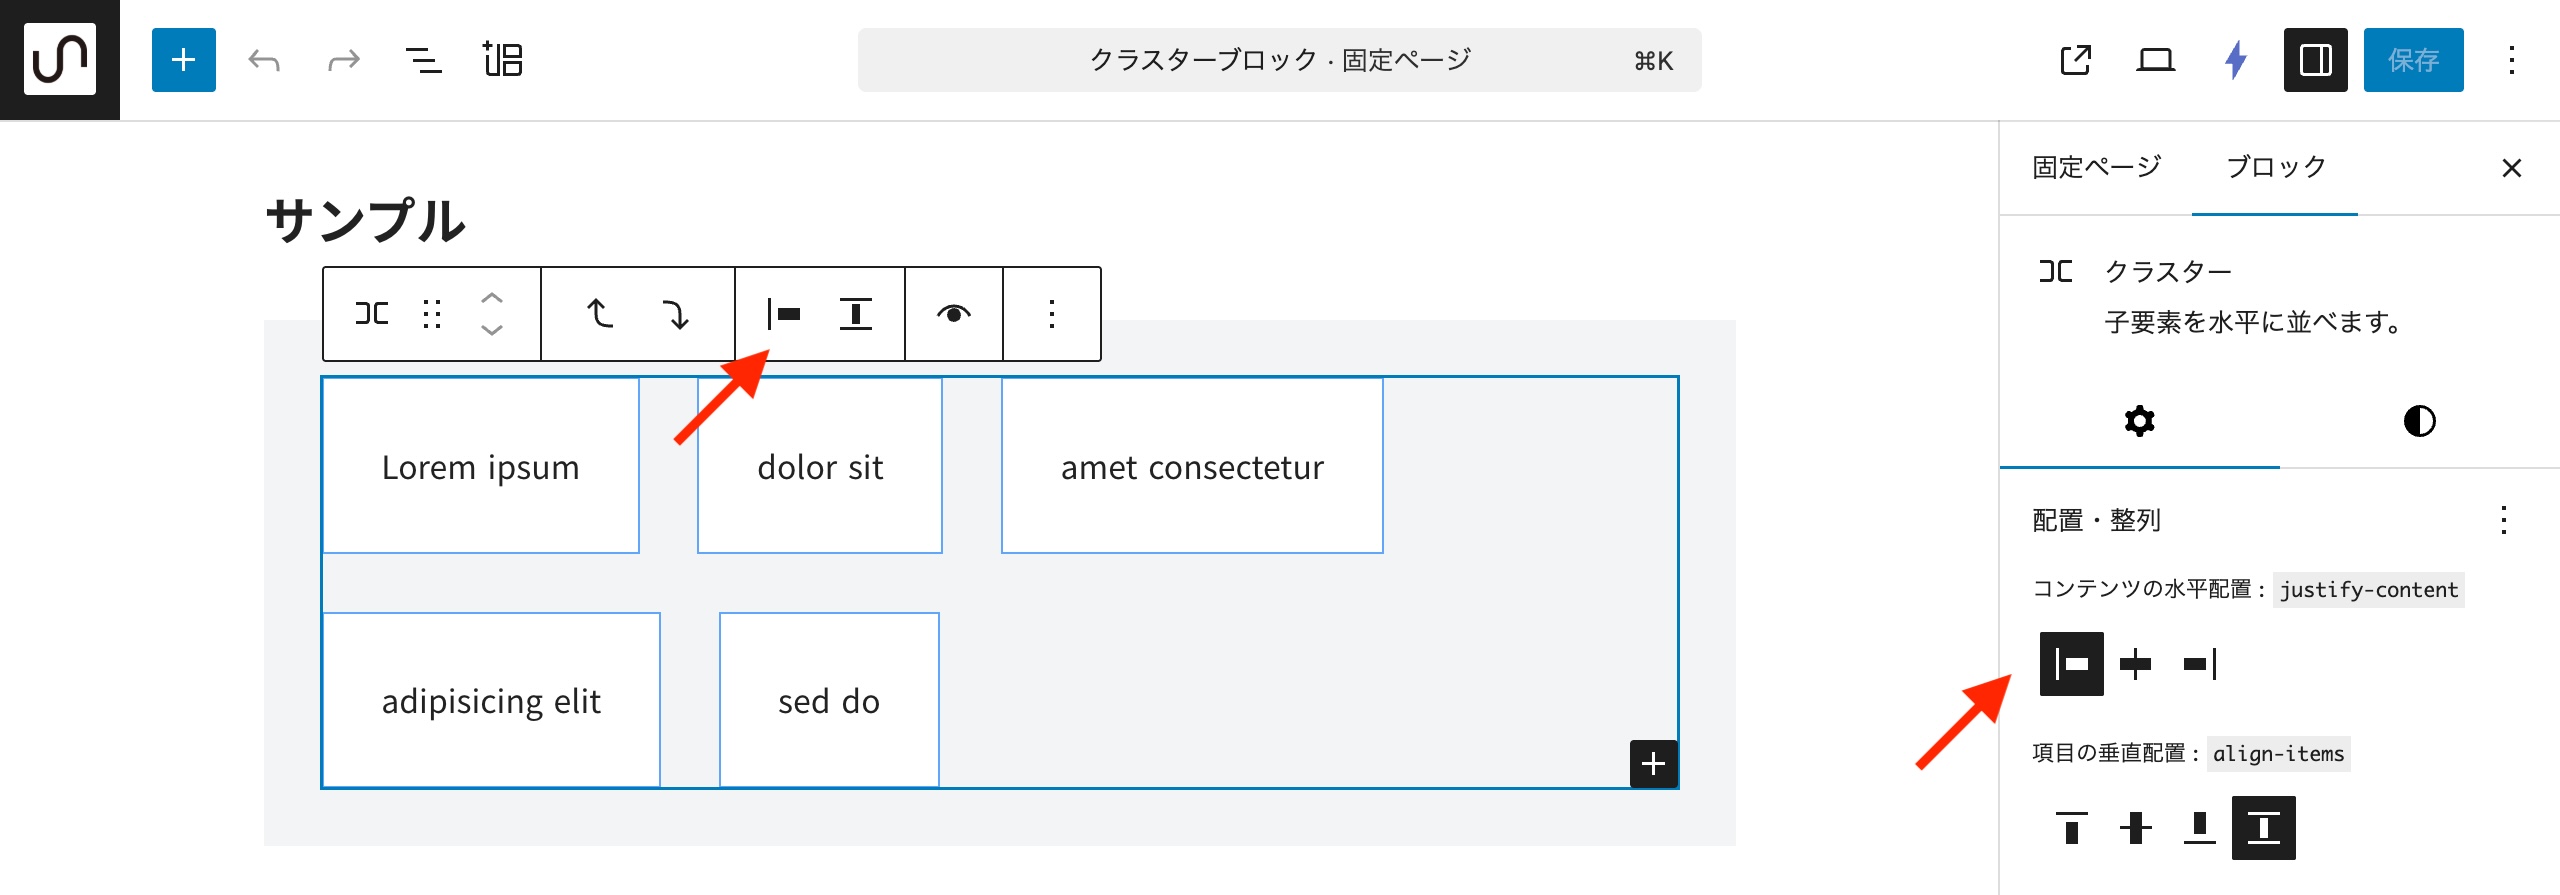This screenshot has height=895, width=2560.
Task: Open the block styles tab
Action: [x=2419, y=421]
